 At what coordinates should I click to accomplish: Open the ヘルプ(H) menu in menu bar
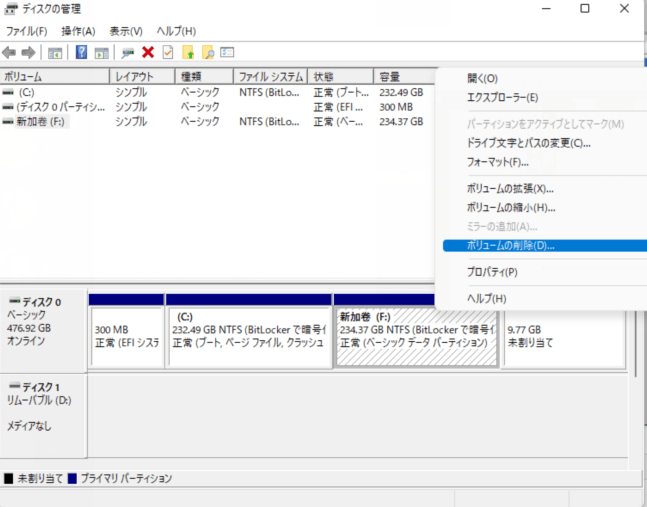coord(176,31)
